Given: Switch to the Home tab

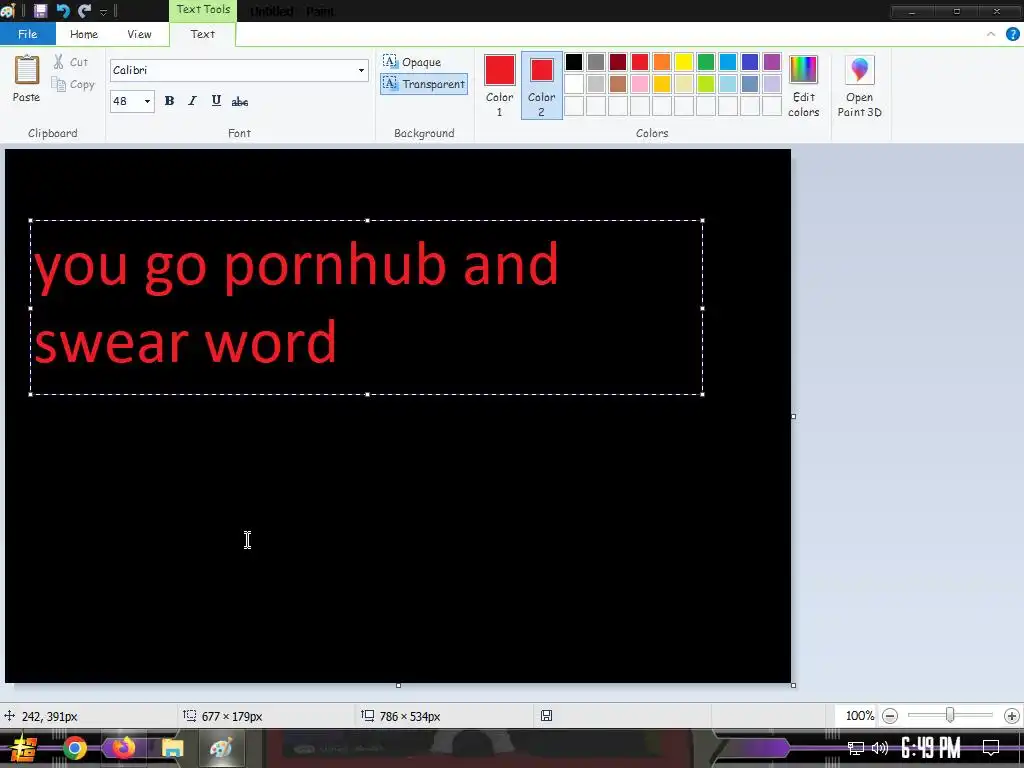Looking at the screenshot, I should (x=84, y=34).
